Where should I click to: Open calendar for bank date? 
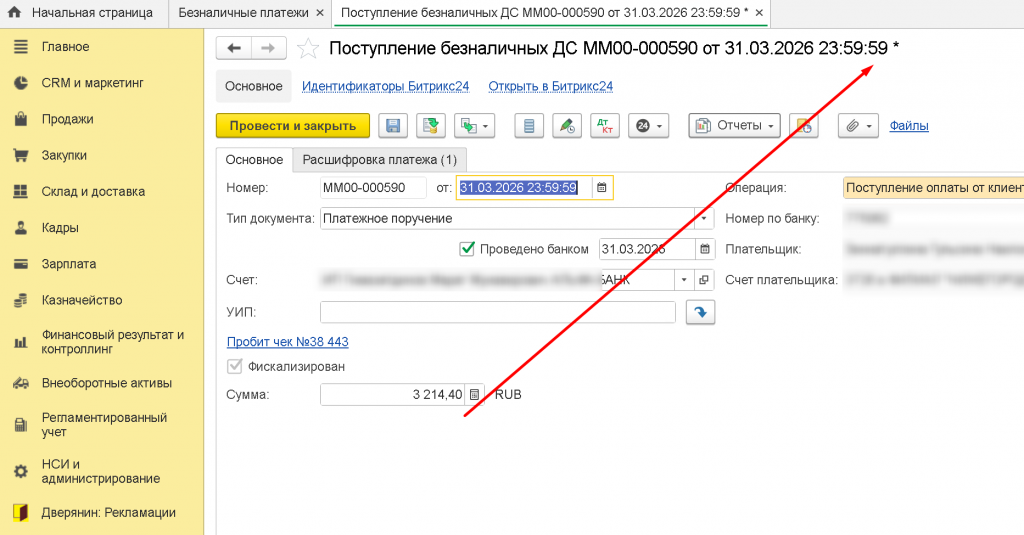705,249
